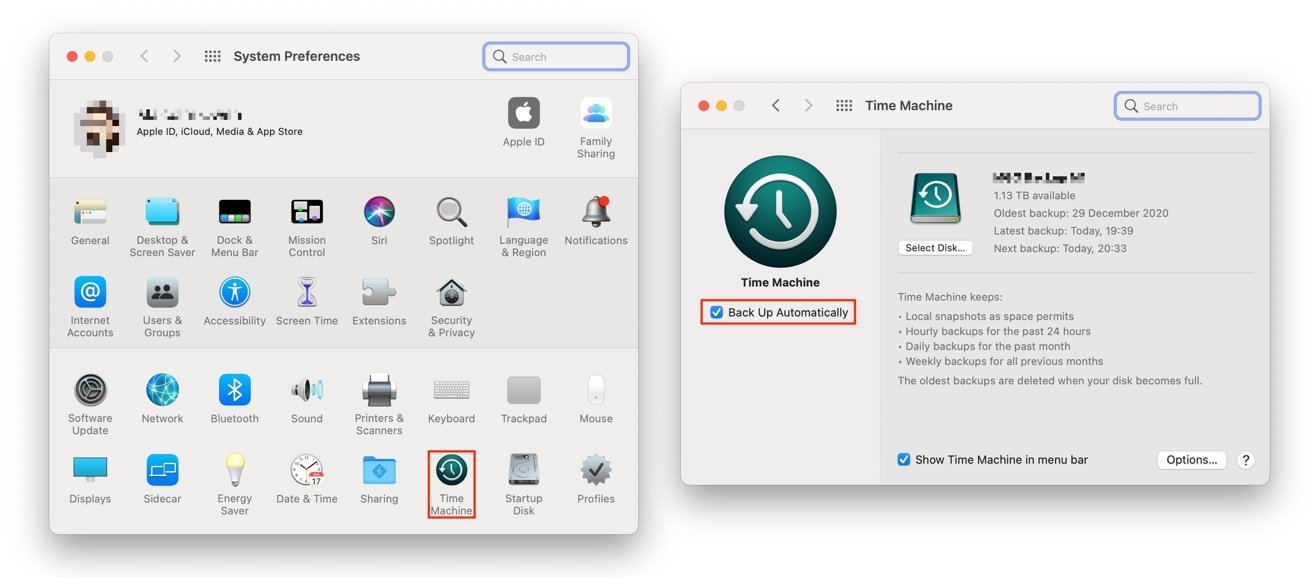The width and height of the screenshot is (1312, 577).
Task: Click '1.13 TB available' text
Action: 1035,196
